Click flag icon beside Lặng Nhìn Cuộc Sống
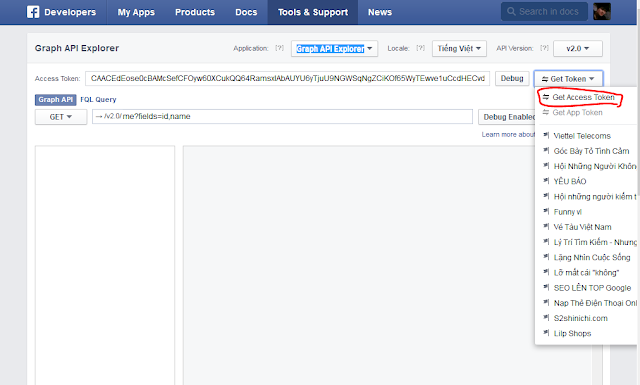The width and height of the screenshot is (640, 385). (546, 257)
